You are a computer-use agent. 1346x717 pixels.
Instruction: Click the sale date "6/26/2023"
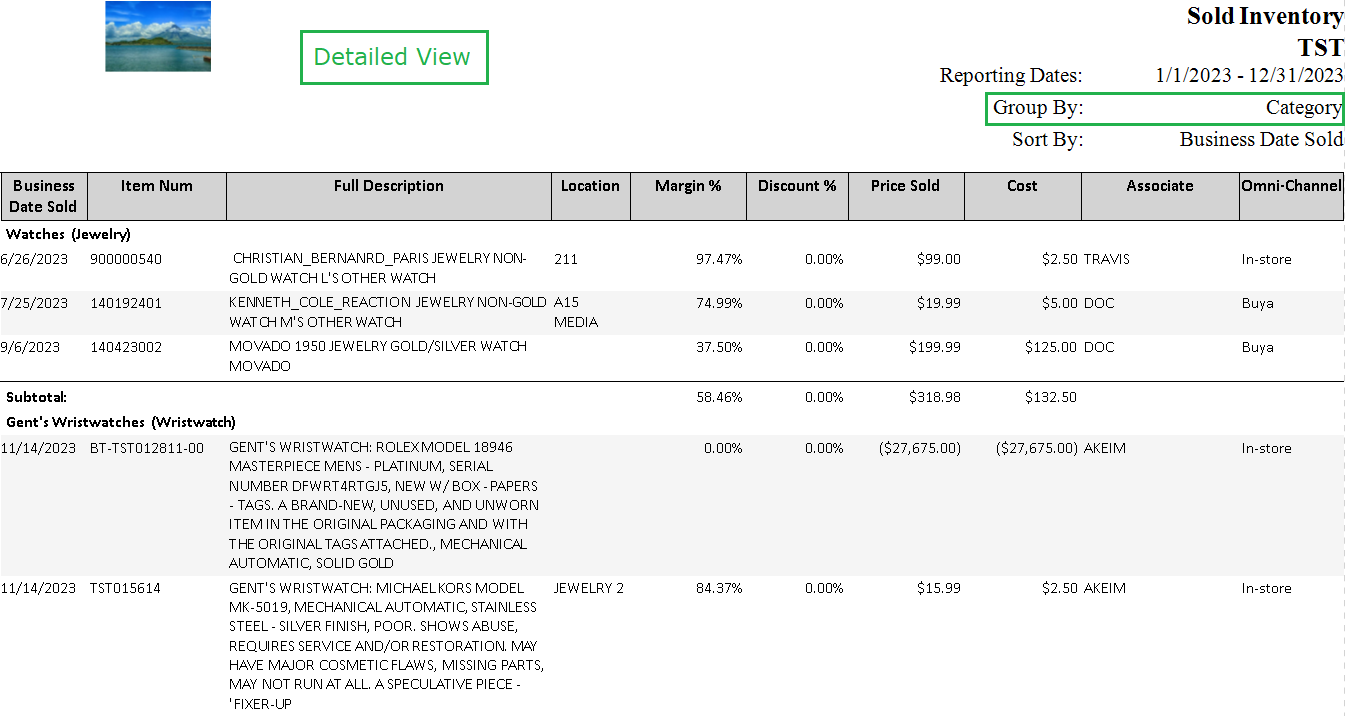click(x=34, y=259)
